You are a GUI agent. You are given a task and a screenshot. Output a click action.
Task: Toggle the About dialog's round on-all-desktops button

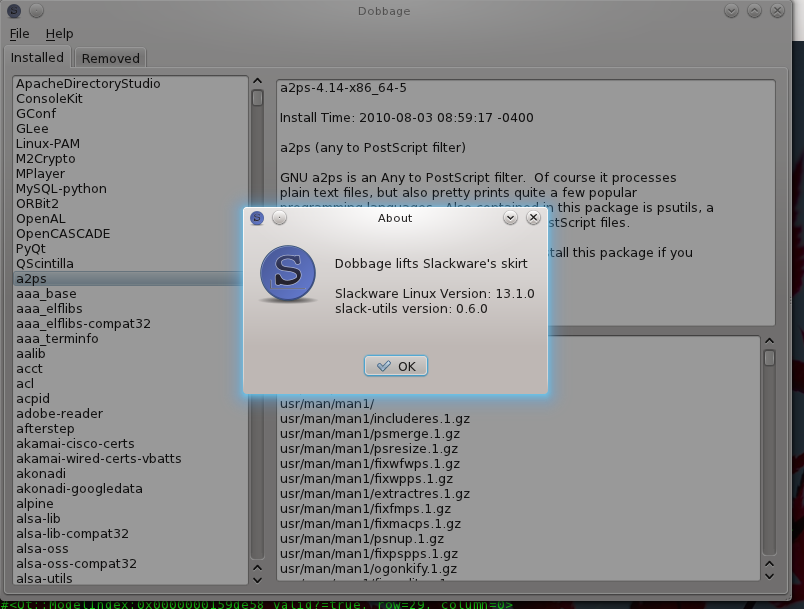pyautogui.click(x=279, y=218)
